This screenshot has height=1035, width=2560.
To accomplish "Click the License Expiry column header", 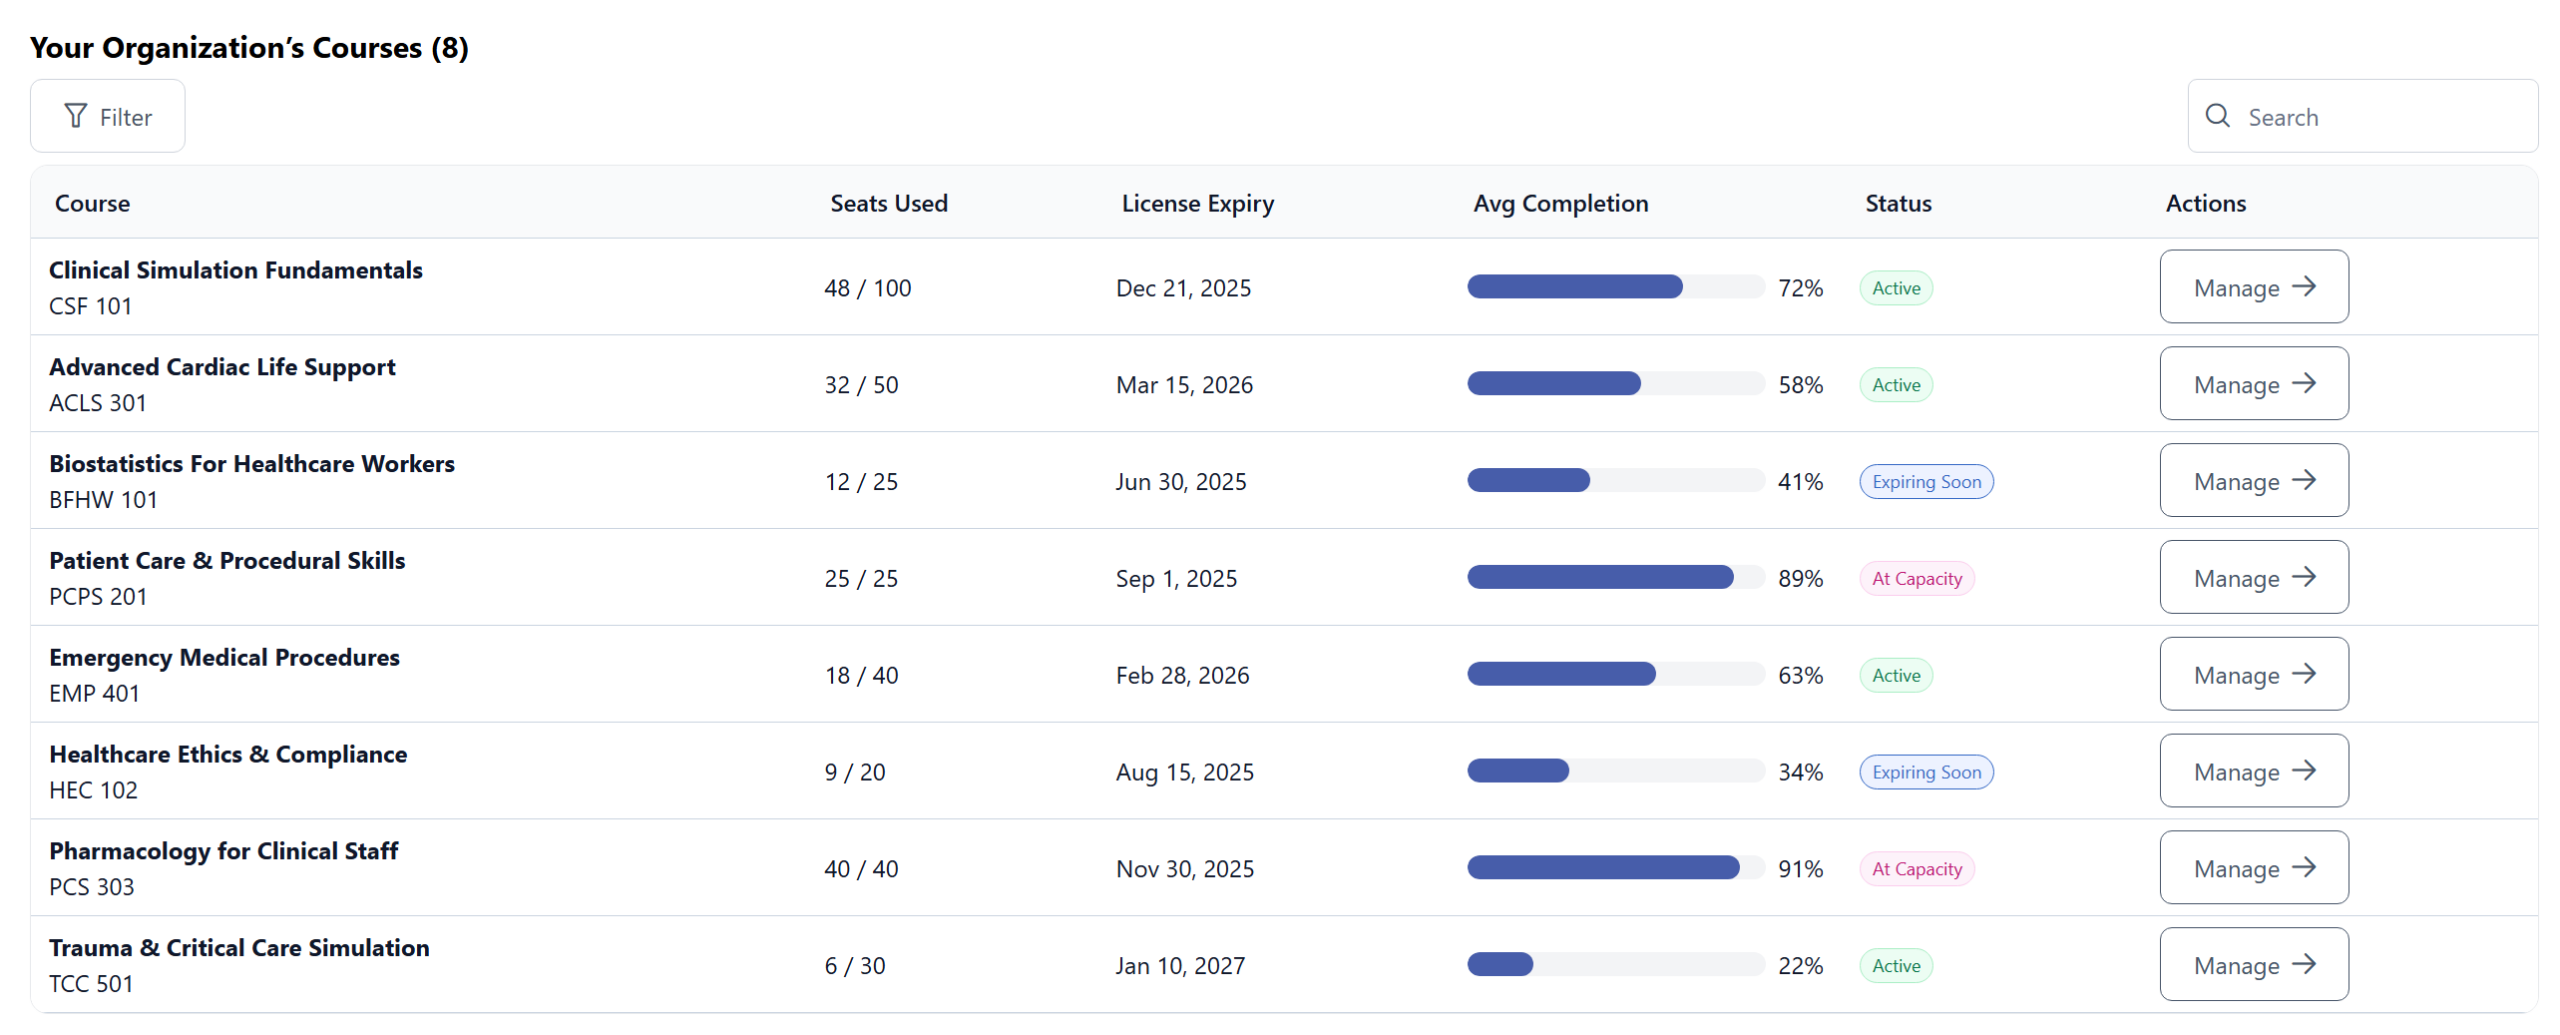I will [1197, 204].
